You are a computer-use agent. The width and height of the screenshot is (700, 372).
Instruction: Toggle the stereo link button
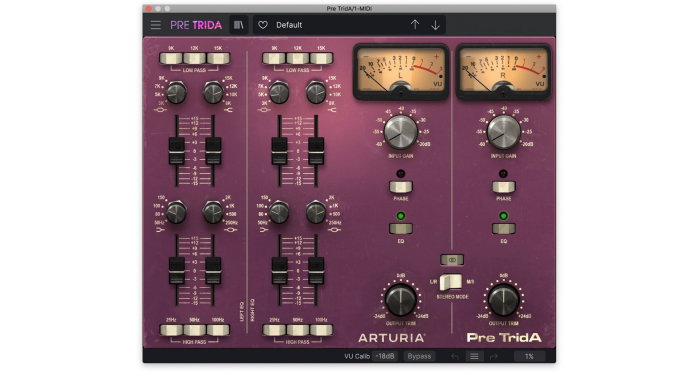coord(452,259)
